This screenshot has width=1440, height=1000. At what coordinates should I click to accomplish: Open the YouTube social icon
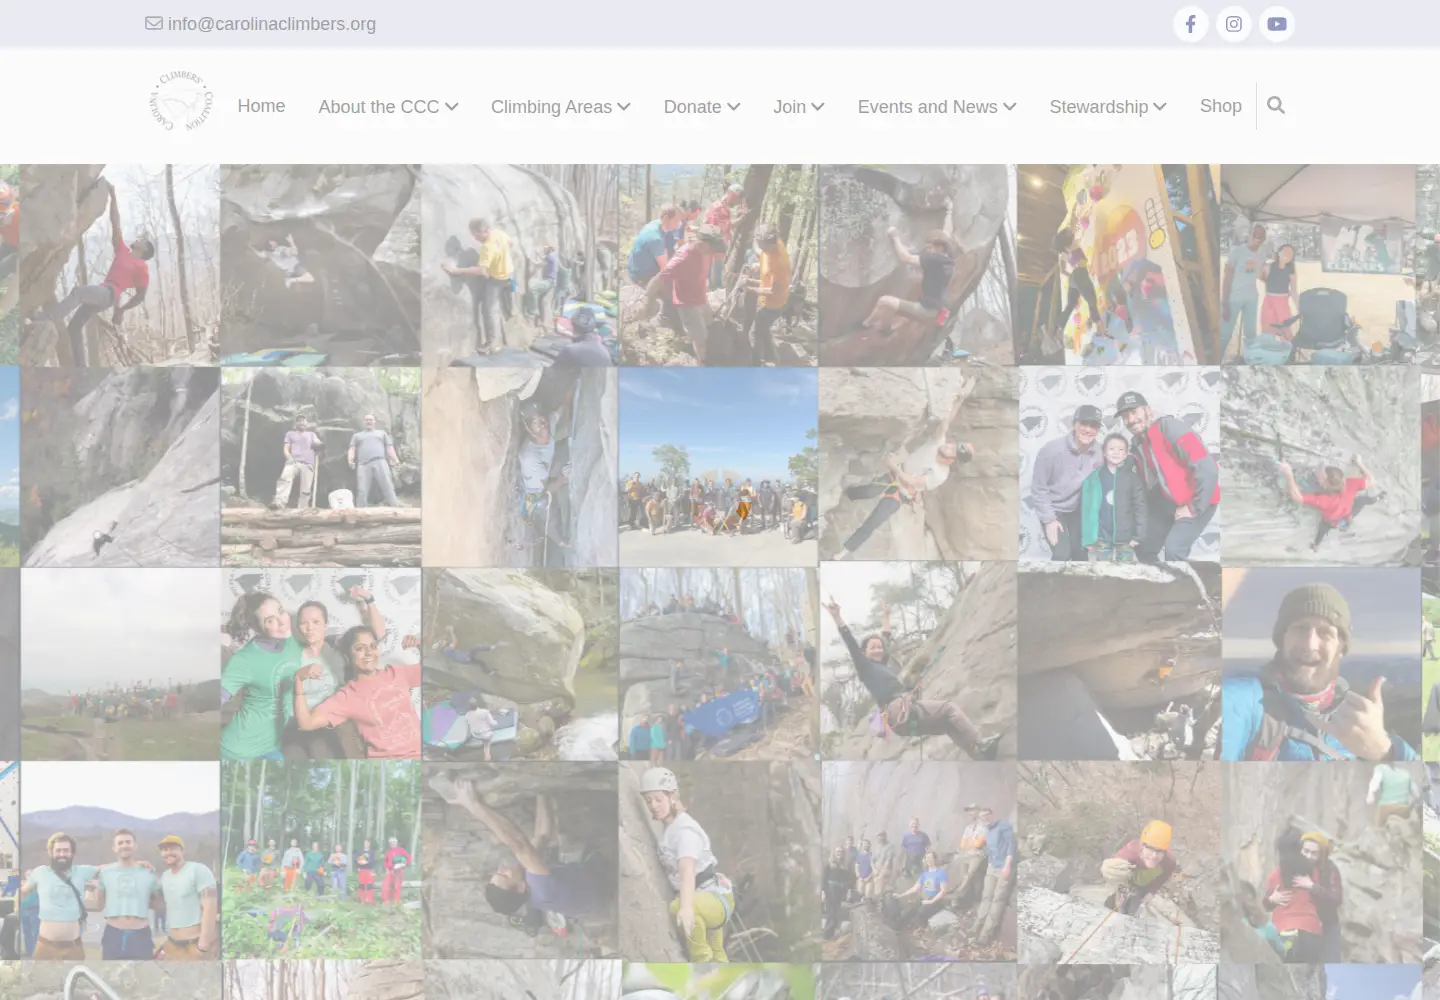(1277, 24)
